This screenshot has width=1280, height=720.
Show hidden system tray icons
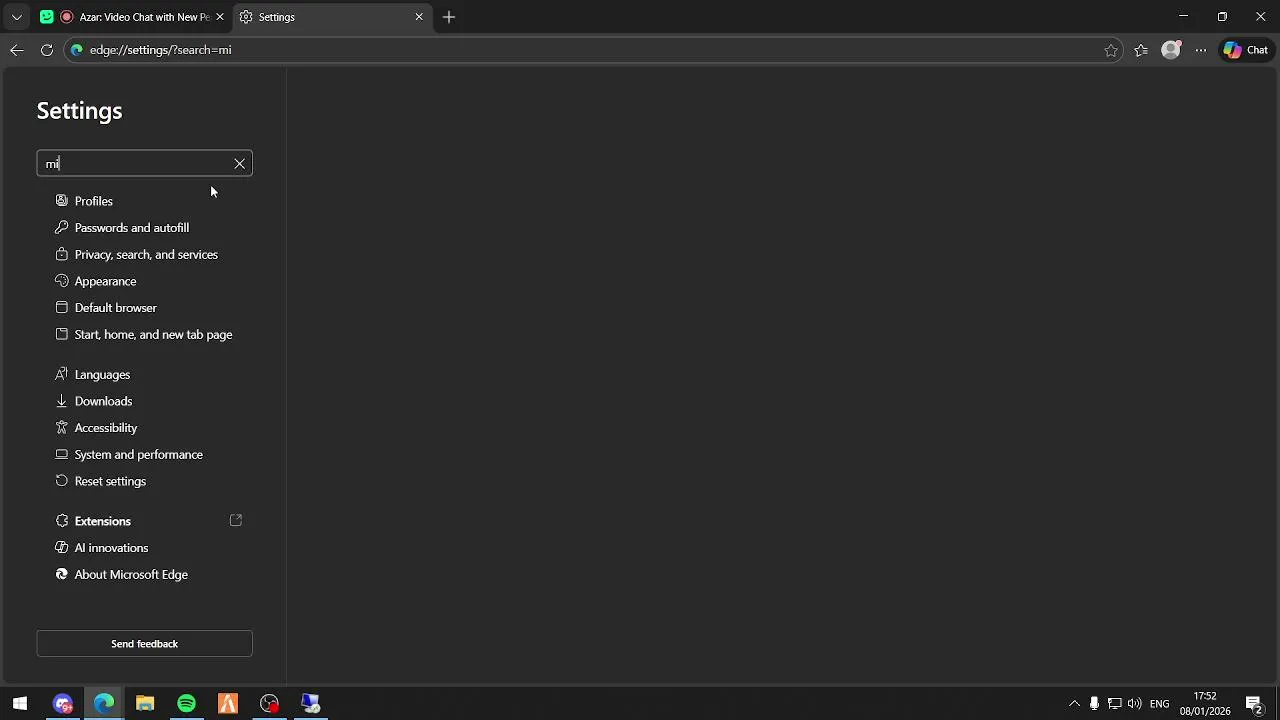[1074, 704]
